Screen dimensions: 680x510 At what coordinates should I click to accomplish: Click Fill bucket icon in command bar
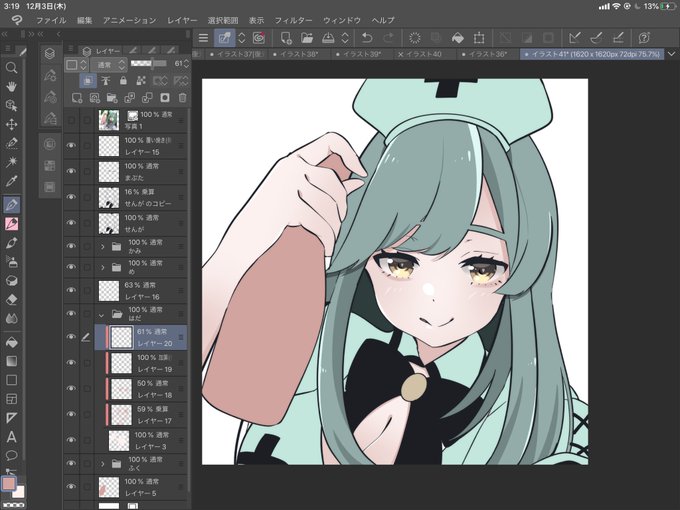[x=458, y=38]
